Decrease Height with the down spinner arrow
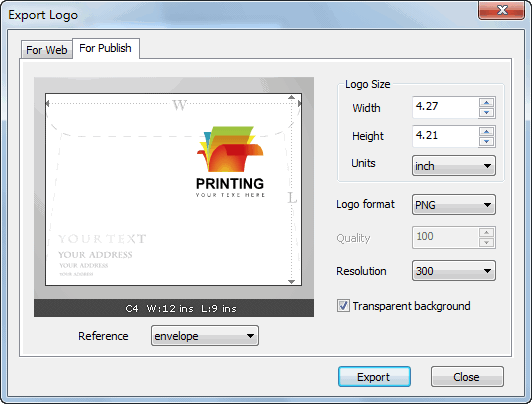532x404 pixels. pyautogui.click(x=487, y=142)
